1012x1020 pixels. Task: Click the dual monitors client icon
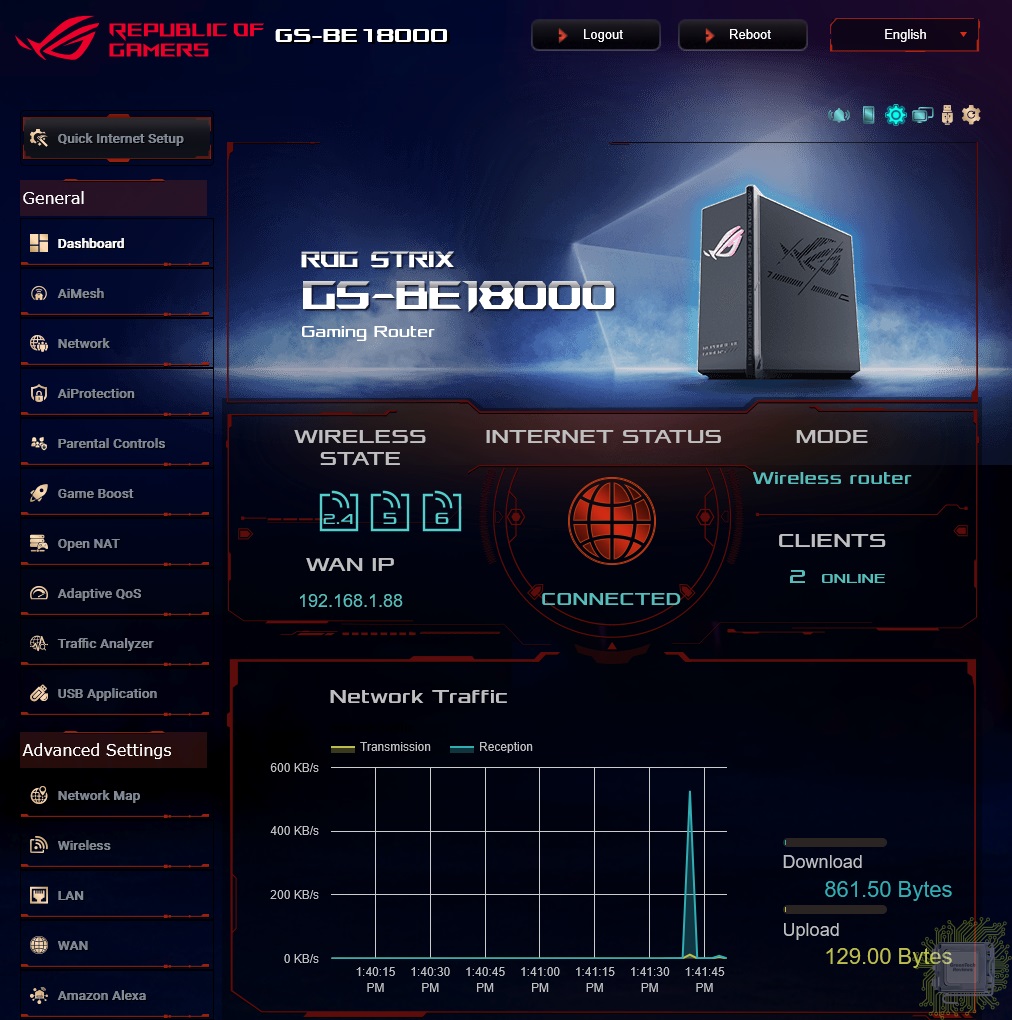922,115
